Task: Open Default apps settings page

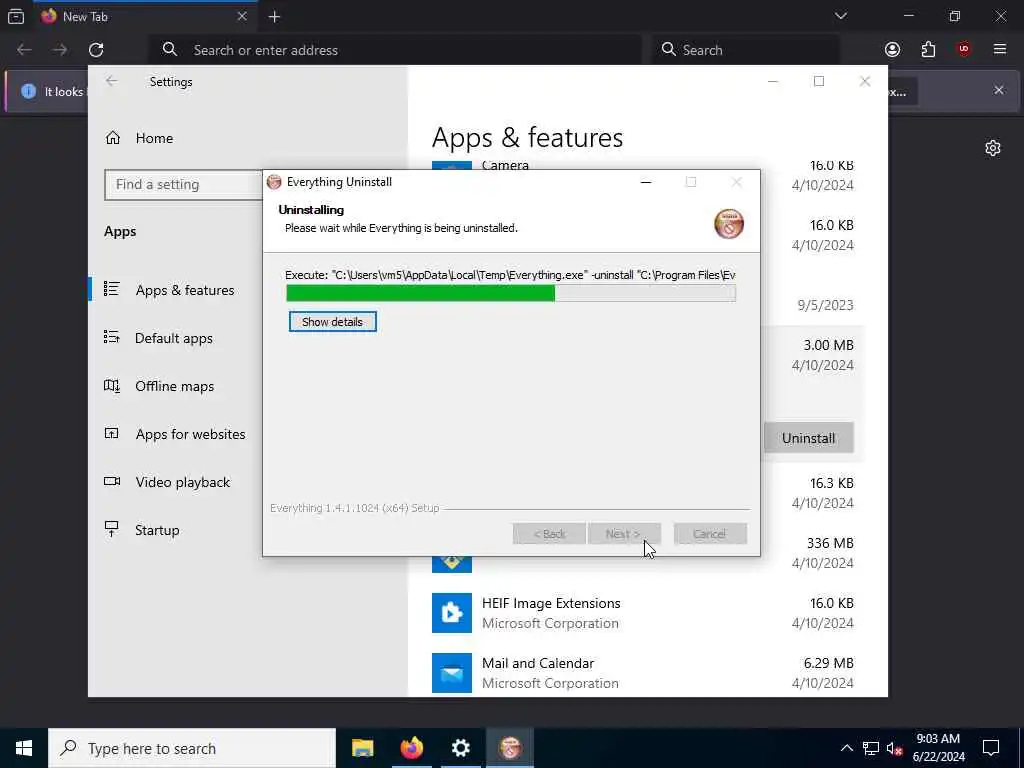Action: (174, 338)
